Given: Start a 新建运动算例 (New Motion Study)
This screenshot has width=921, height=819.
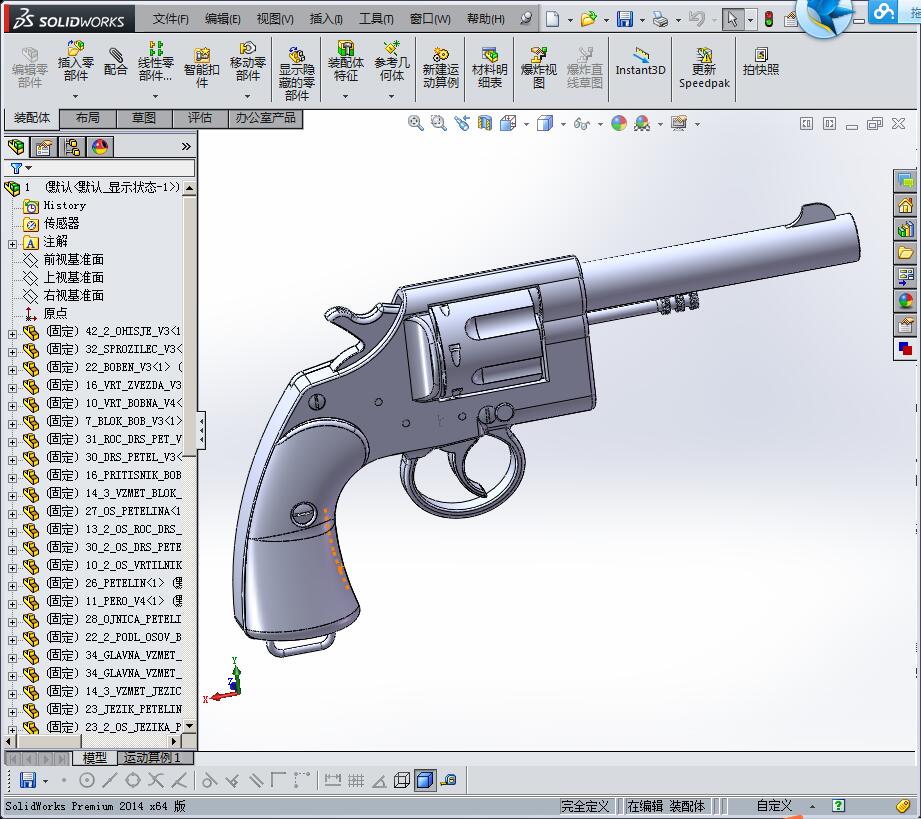Looking at the screenshot, I should click(441, 68).
